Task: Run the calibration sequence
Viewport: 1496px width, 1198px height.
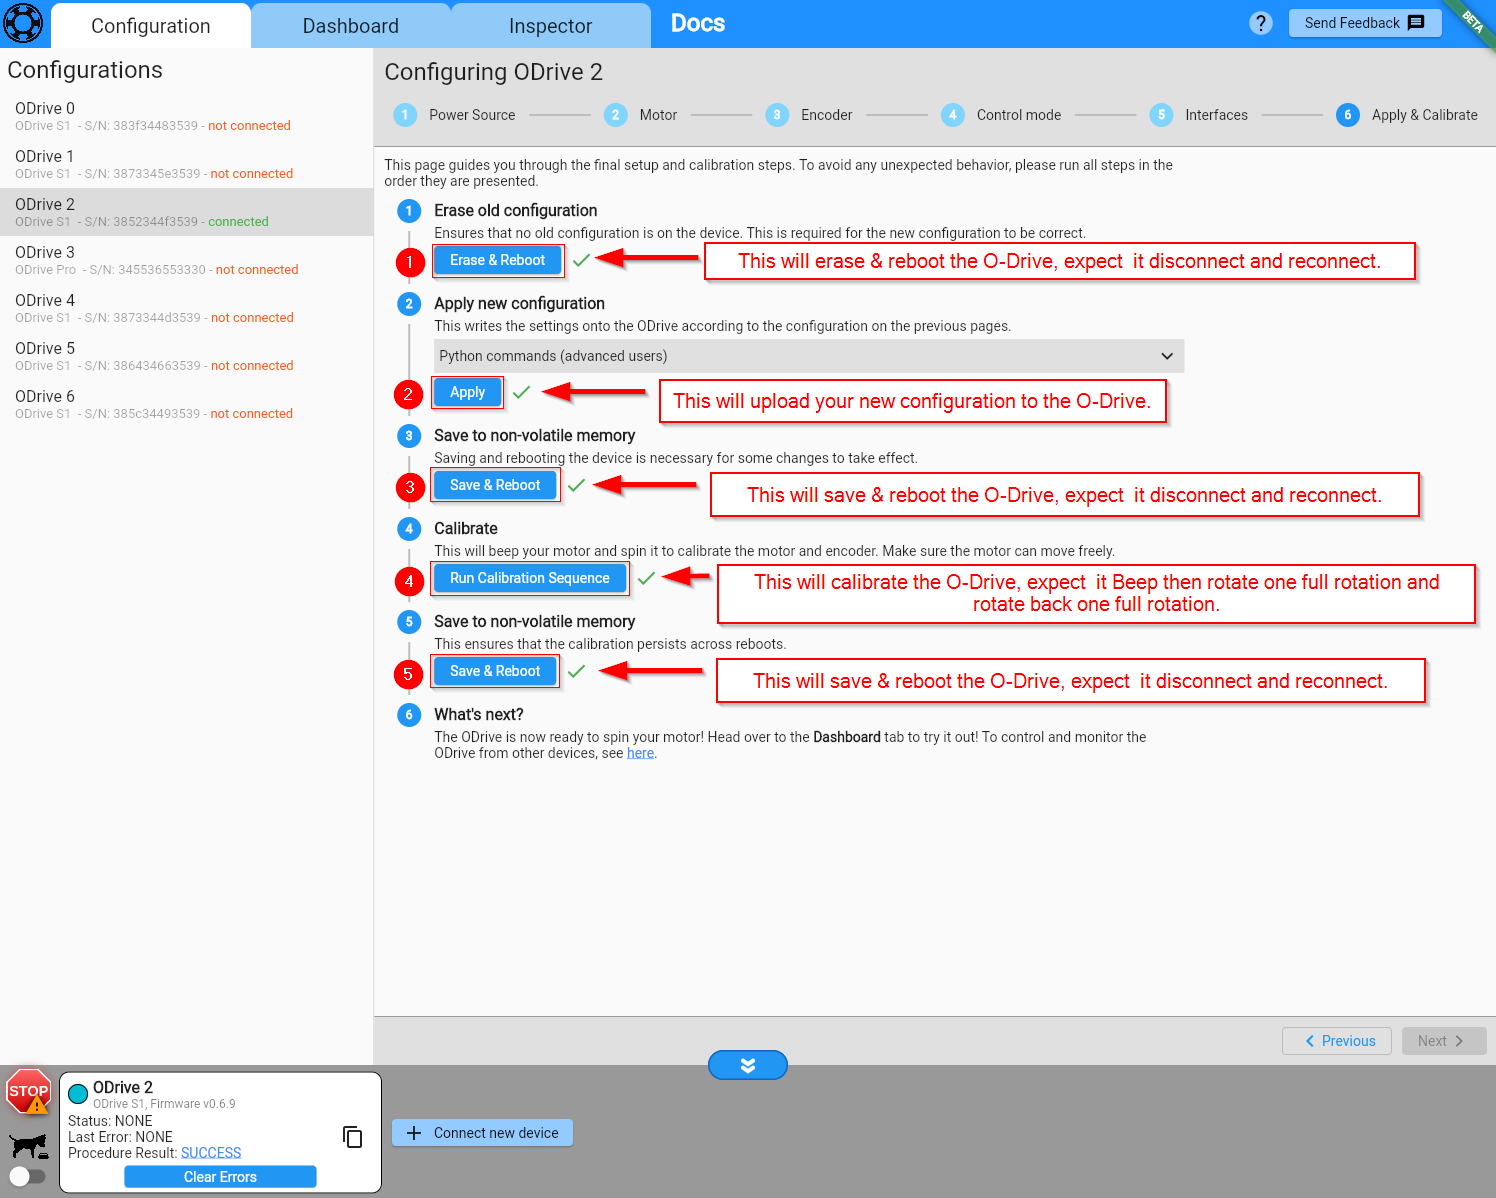Action: click(529, 578)
